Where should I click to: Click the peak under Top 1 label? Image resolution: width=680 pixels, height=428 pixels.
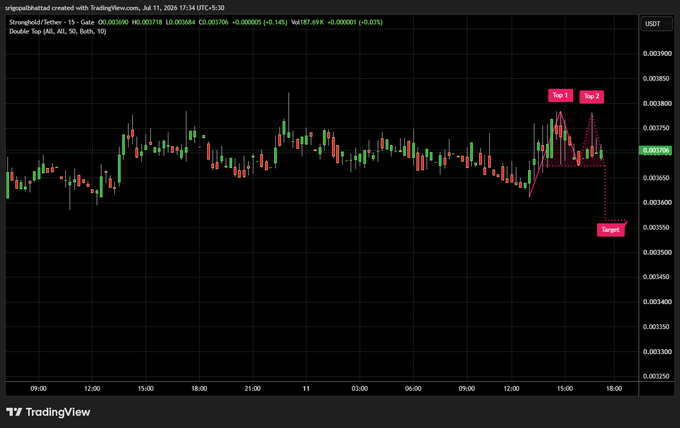click(560, 112)
